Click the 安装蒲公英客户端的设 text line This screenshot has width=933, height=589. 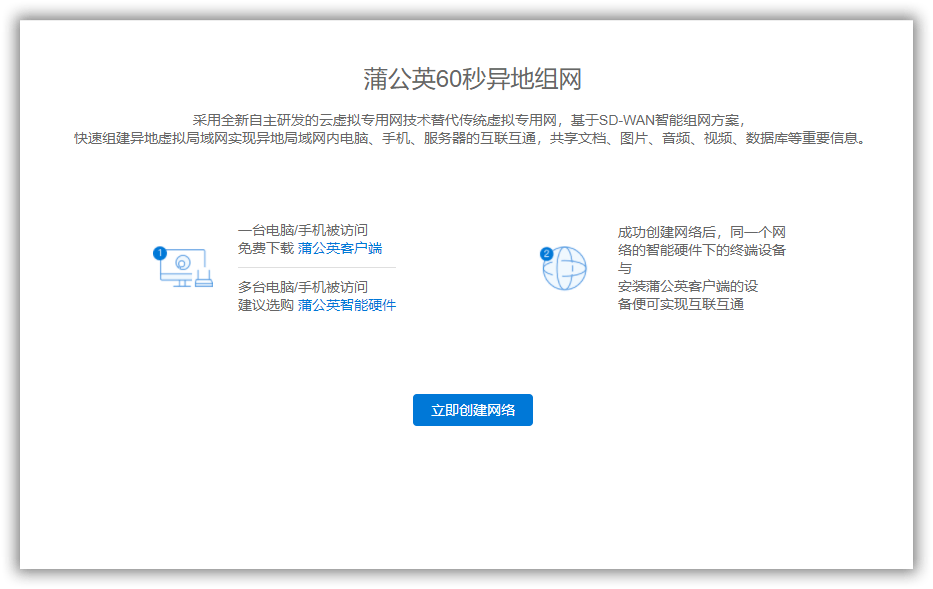(x=688, y=286)
